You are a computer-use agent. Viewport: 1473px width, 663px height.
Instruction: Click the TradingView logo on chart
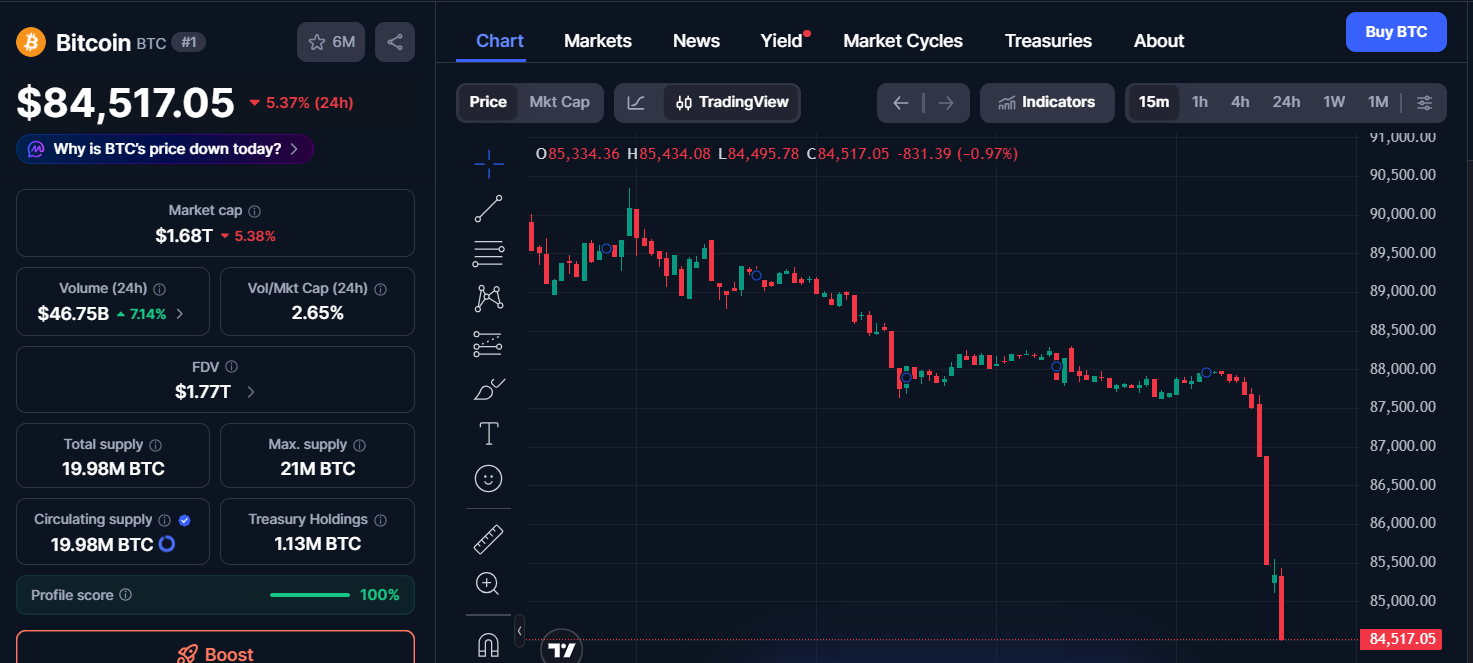561,649
